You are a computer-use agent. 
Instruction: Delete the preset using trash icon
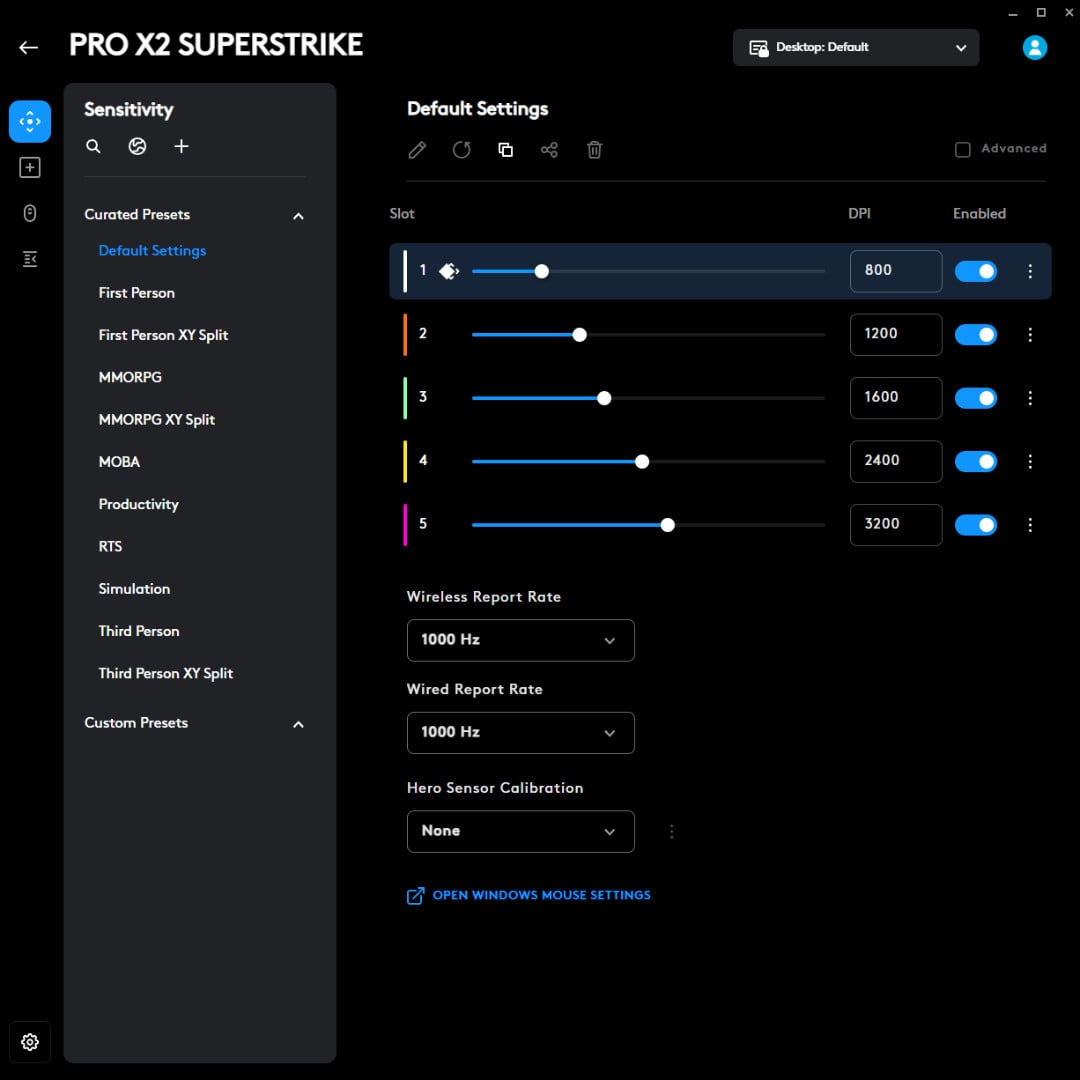click(594, 149)
